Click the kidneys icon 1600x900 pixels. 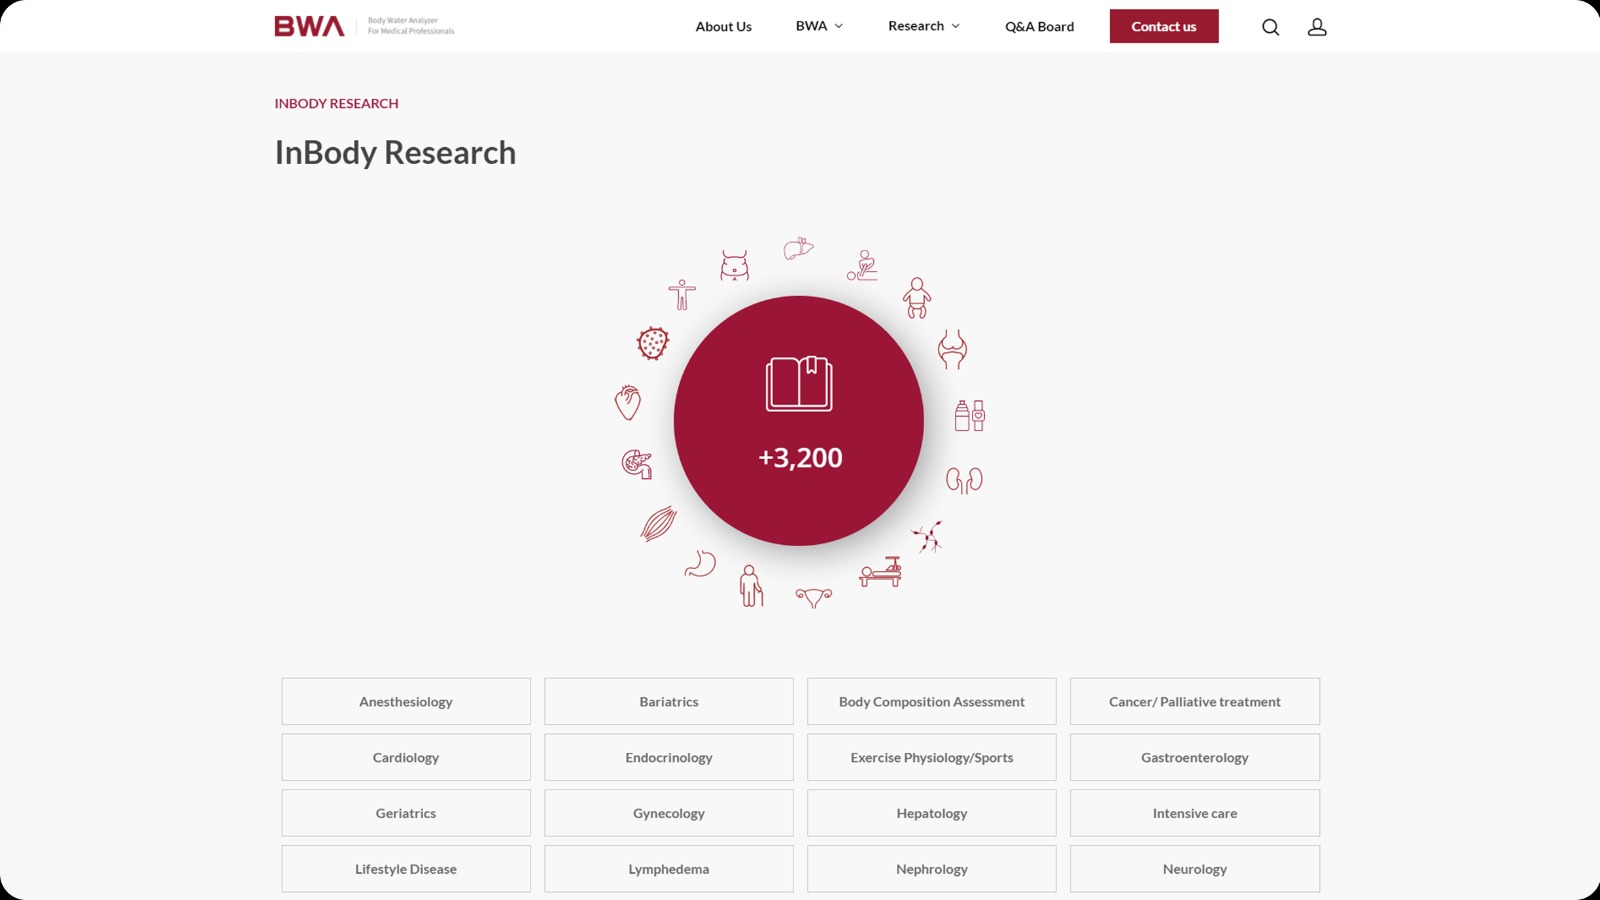(x=964, y=481)
